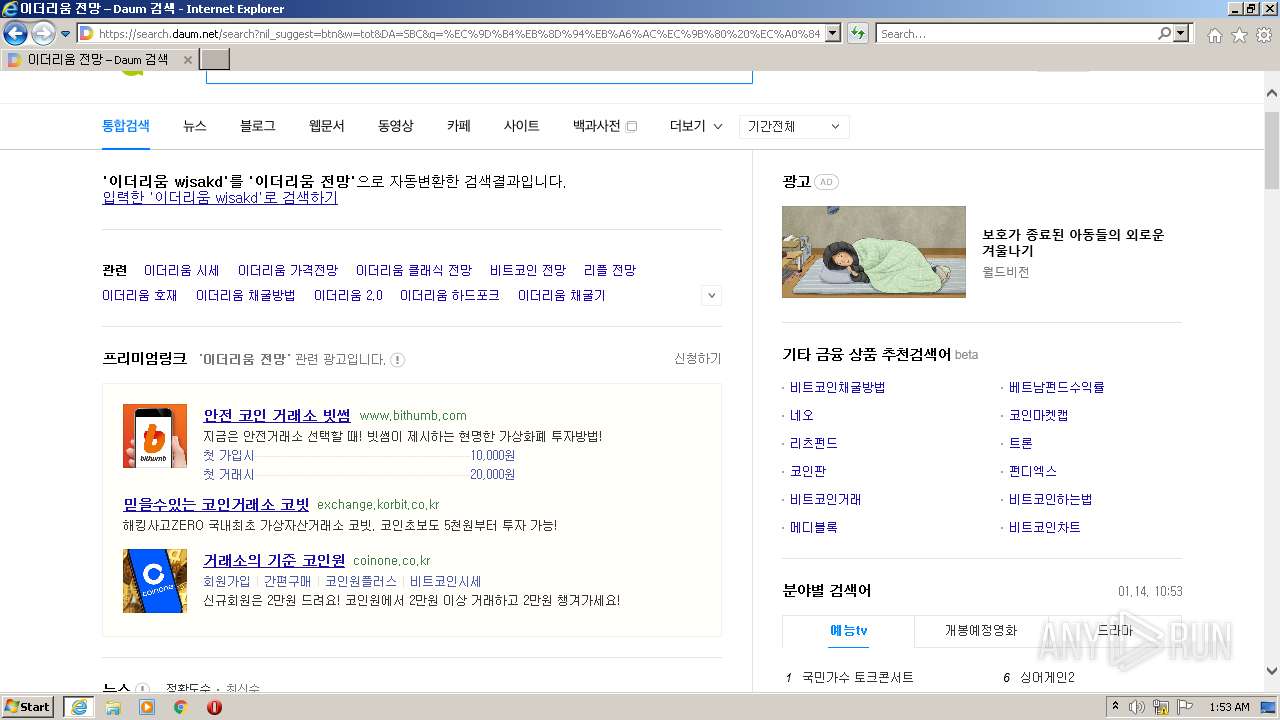Expand the related searches chevron
Screen dimensions: 1280x720
[x=711, y=295]
